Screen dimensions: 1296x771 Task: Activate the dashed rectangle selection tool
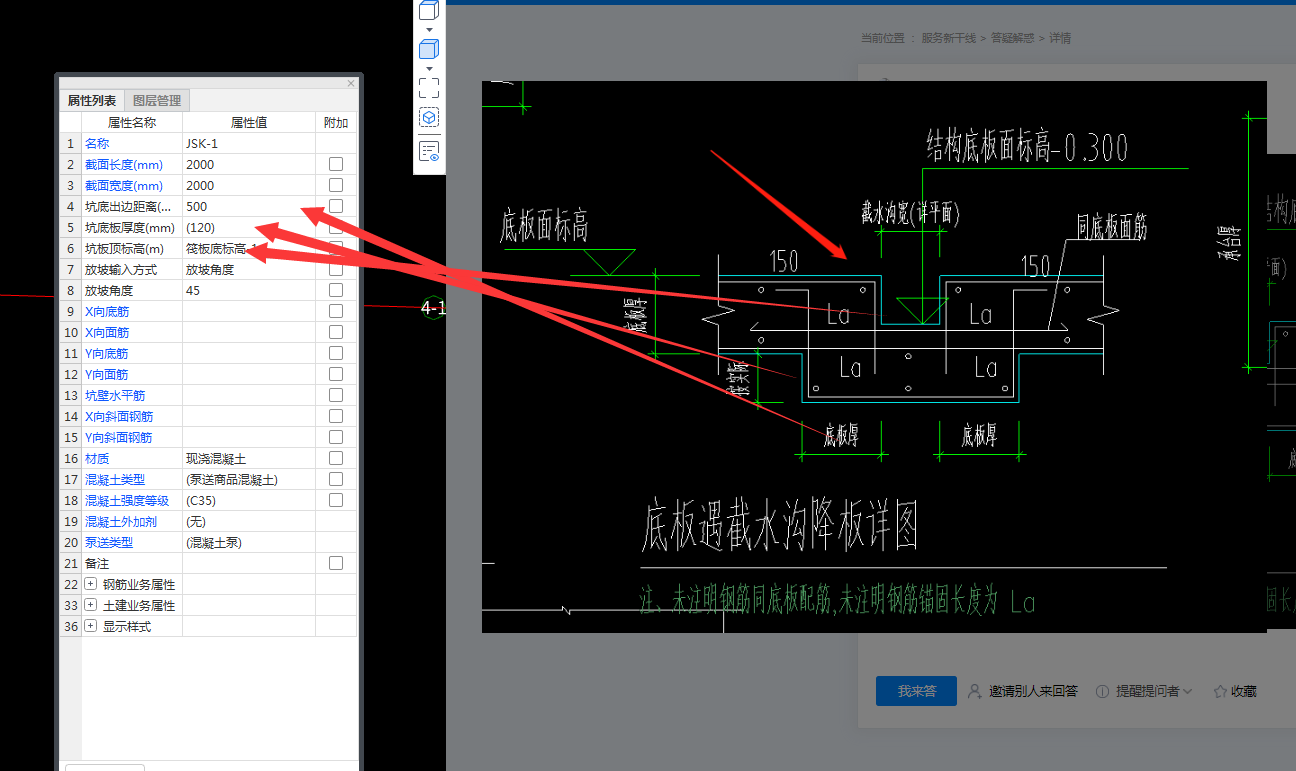click(x=429, y=87)
